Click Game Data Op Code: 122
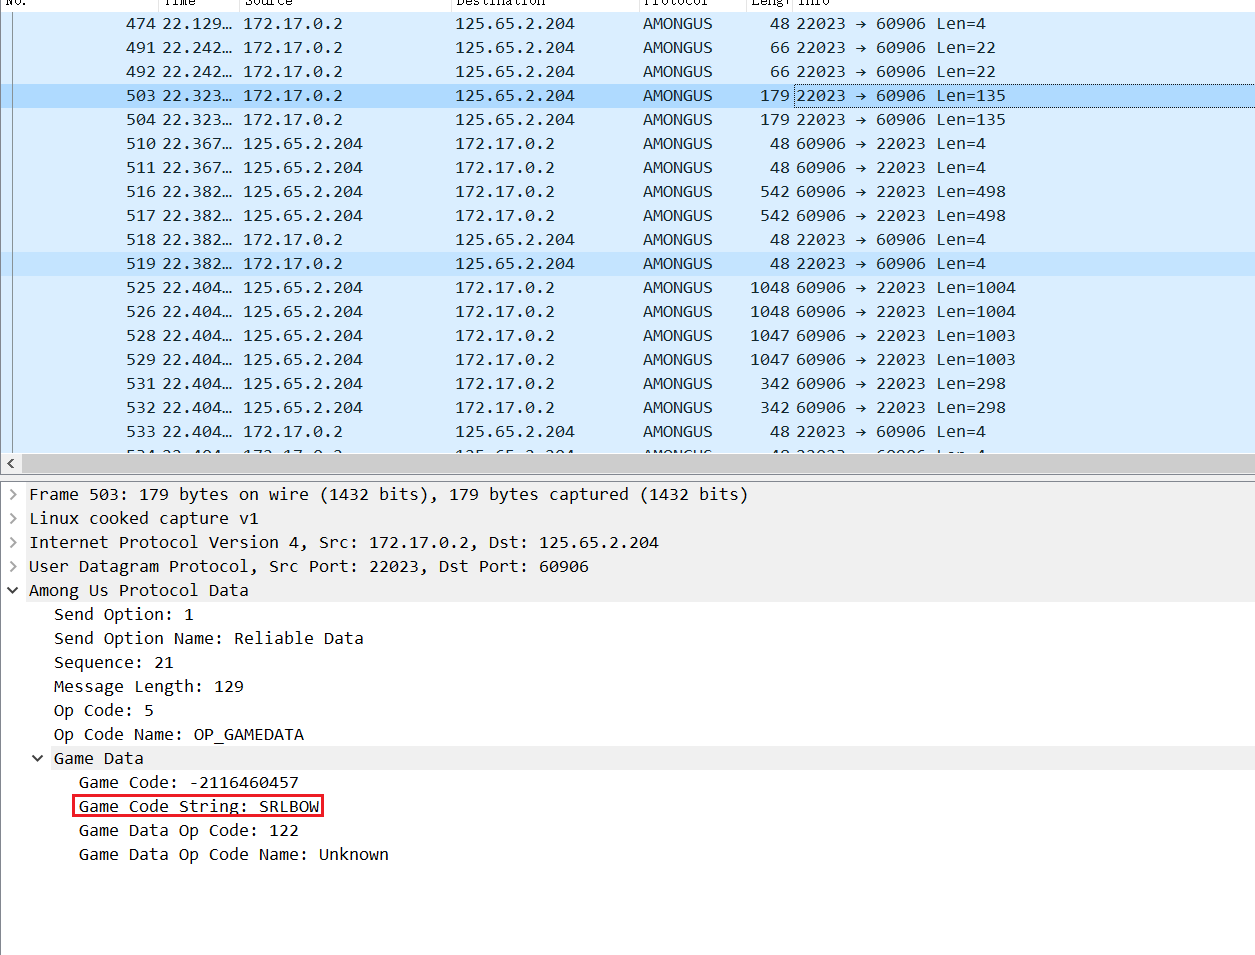Viewport: 1255px width, 955px height. (x=189, y=830)
